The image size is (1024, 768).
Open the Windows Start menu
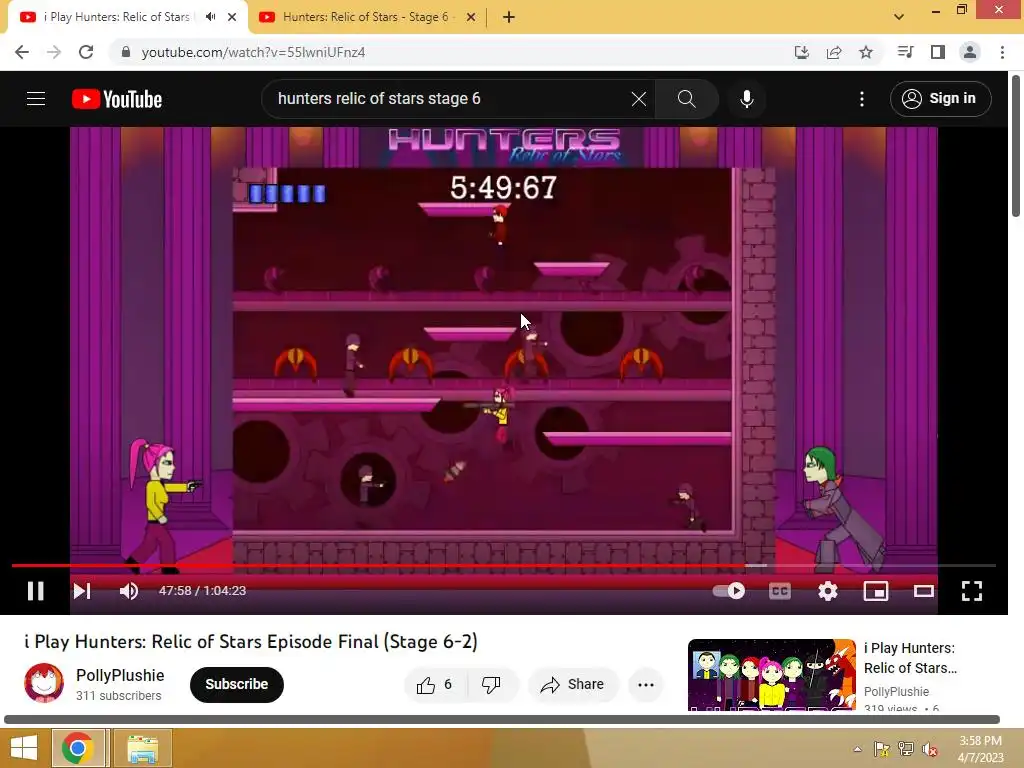[x=24, y=748]
